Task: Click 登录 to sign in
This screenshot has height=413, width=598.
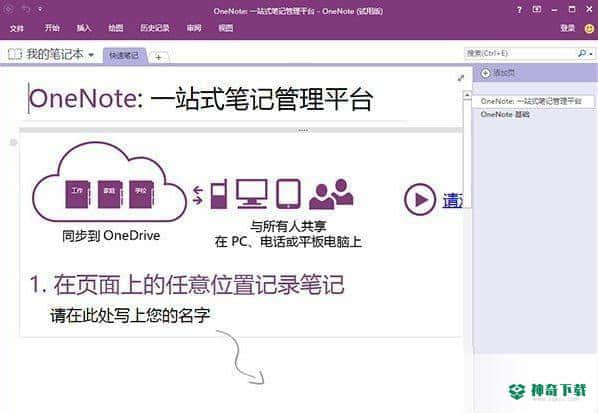Action: pyautogui.click(x=567, y=28)
